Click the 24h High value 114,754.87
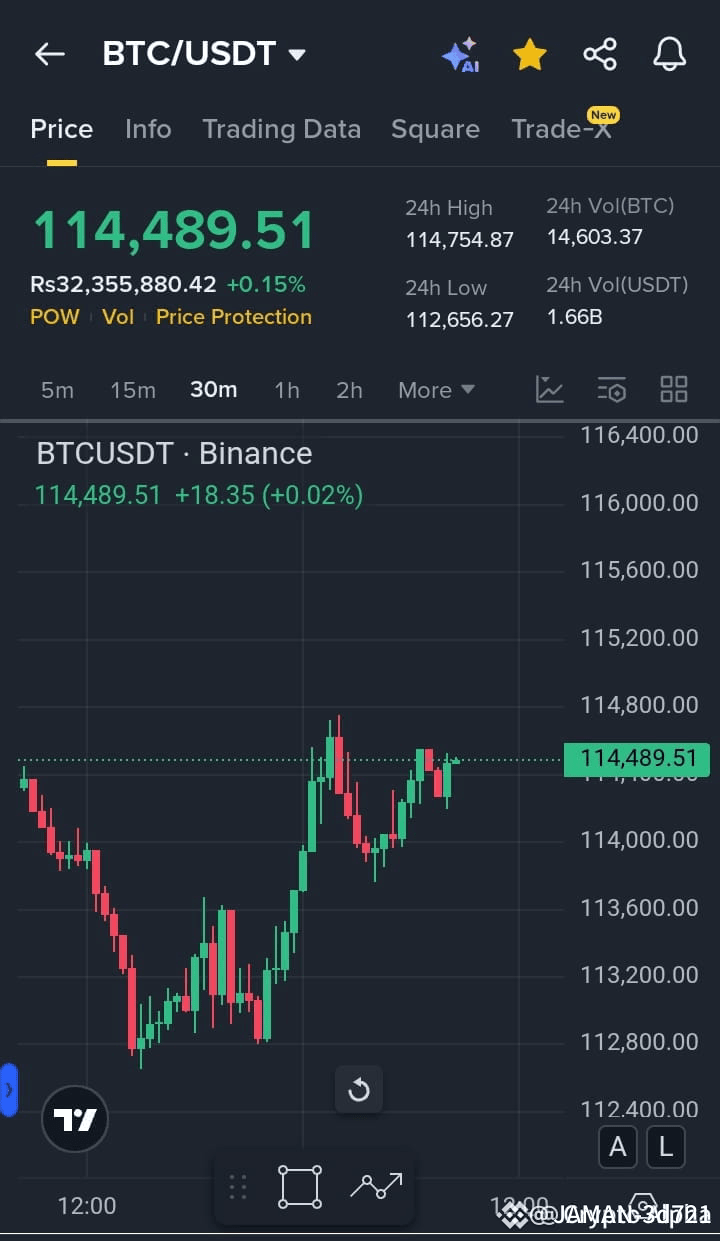Screen dimensions: 720x1241 (460, 240)
